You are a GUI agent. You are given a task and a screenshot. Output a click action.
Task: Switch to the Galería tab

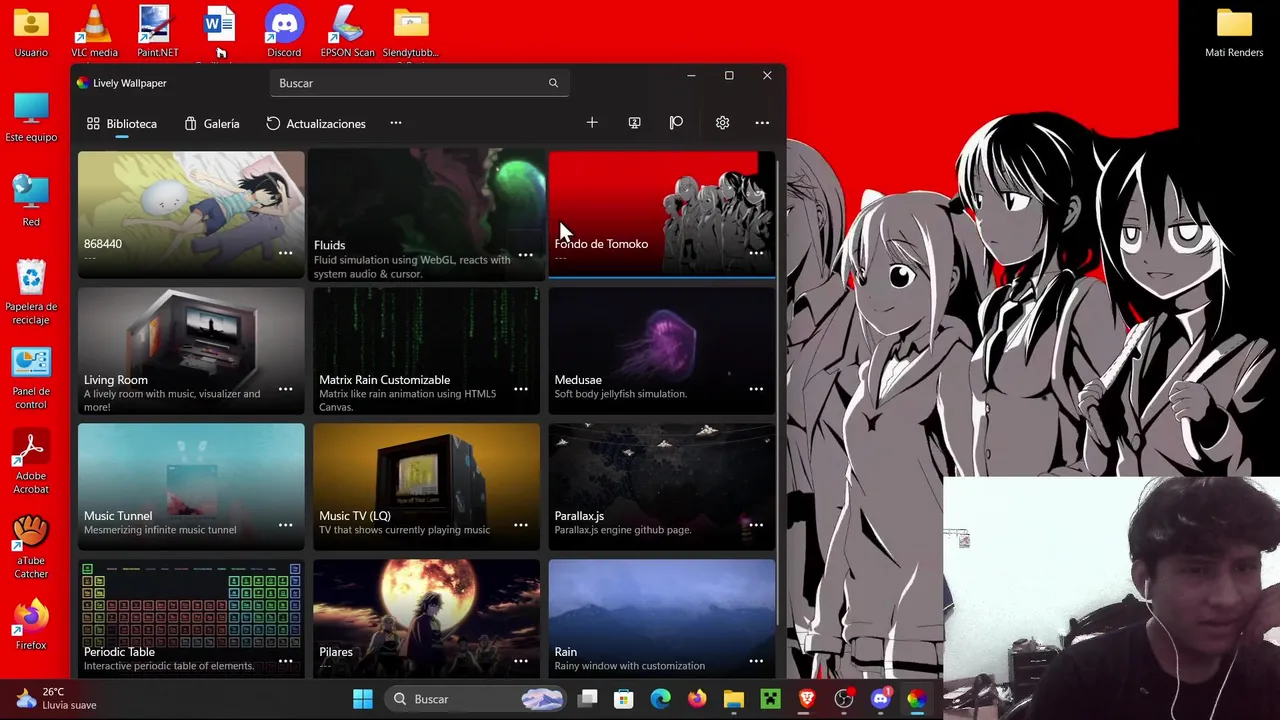(x=211, y=123)
